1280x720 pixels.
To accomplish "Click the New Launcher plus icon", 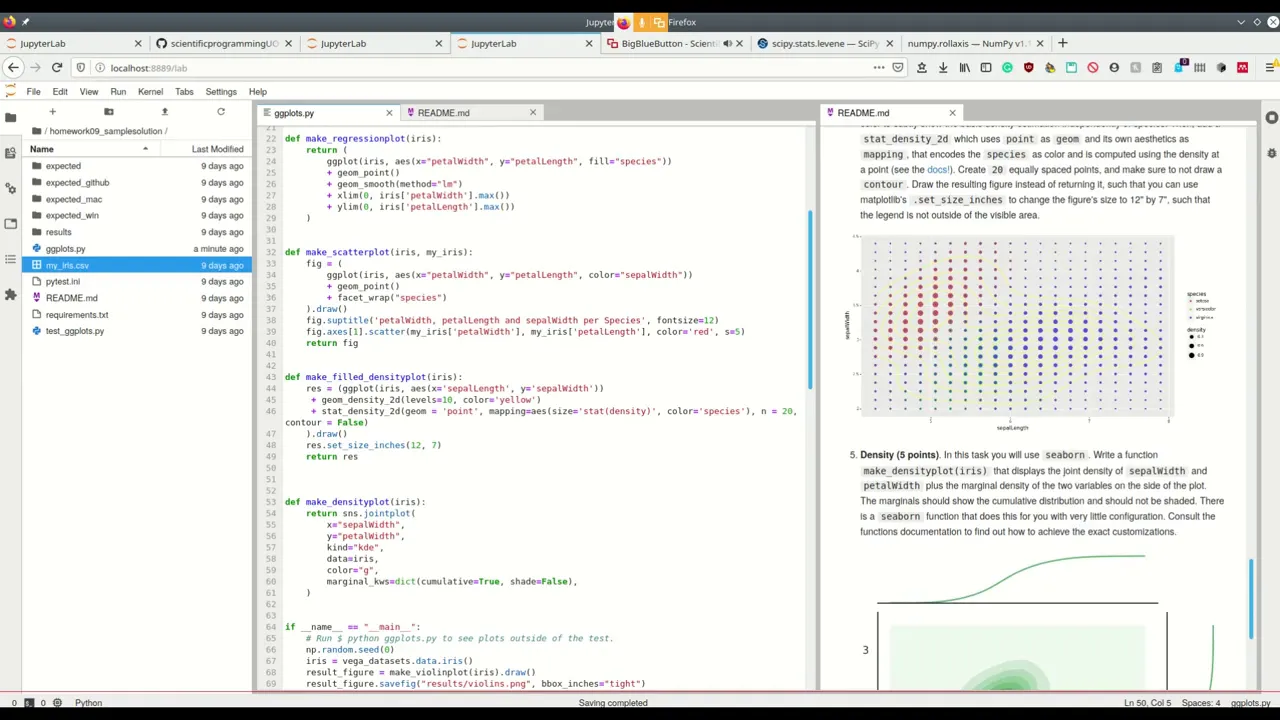I will coord(52,112).
